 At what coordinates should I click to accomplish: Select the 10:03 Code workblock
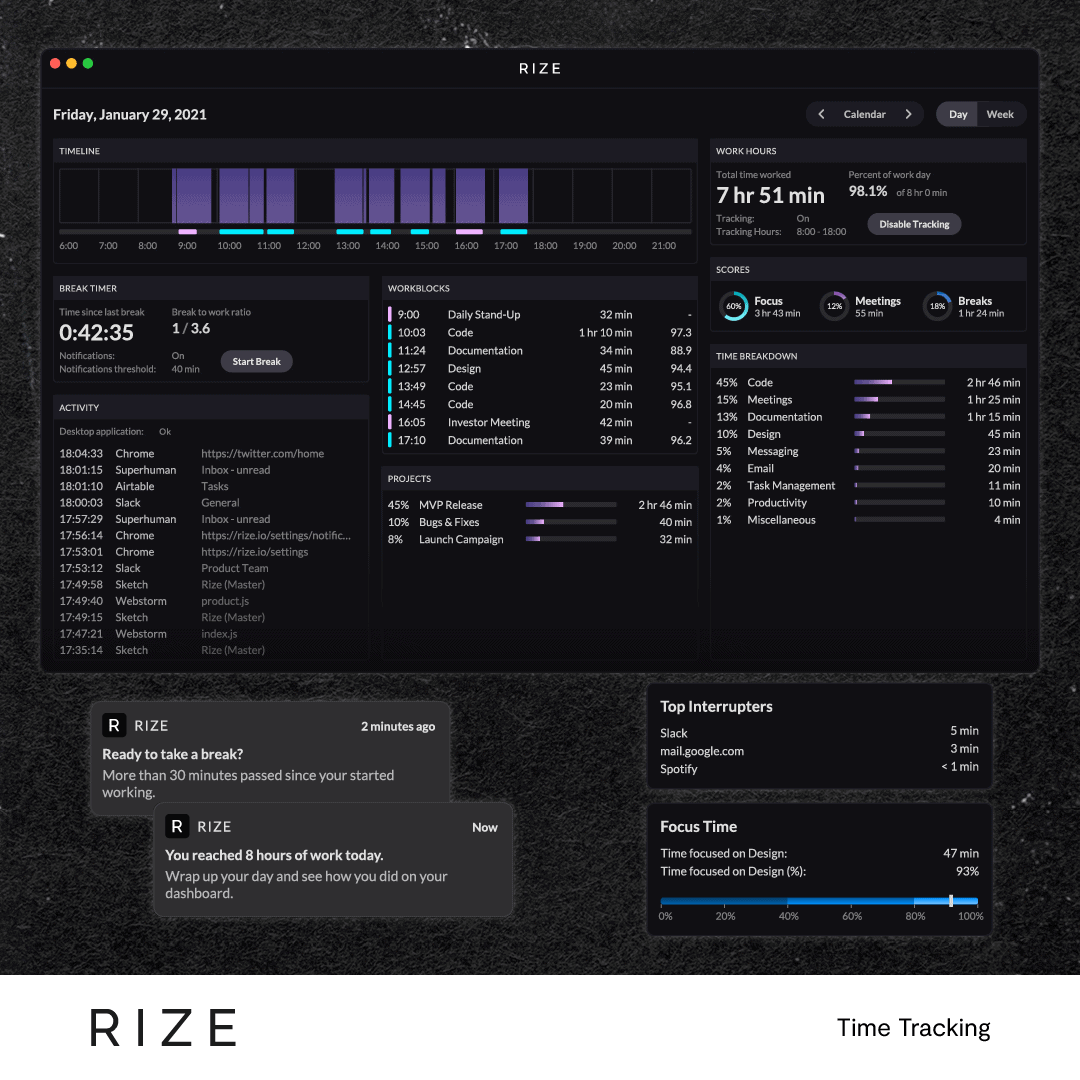pos(540,333)
